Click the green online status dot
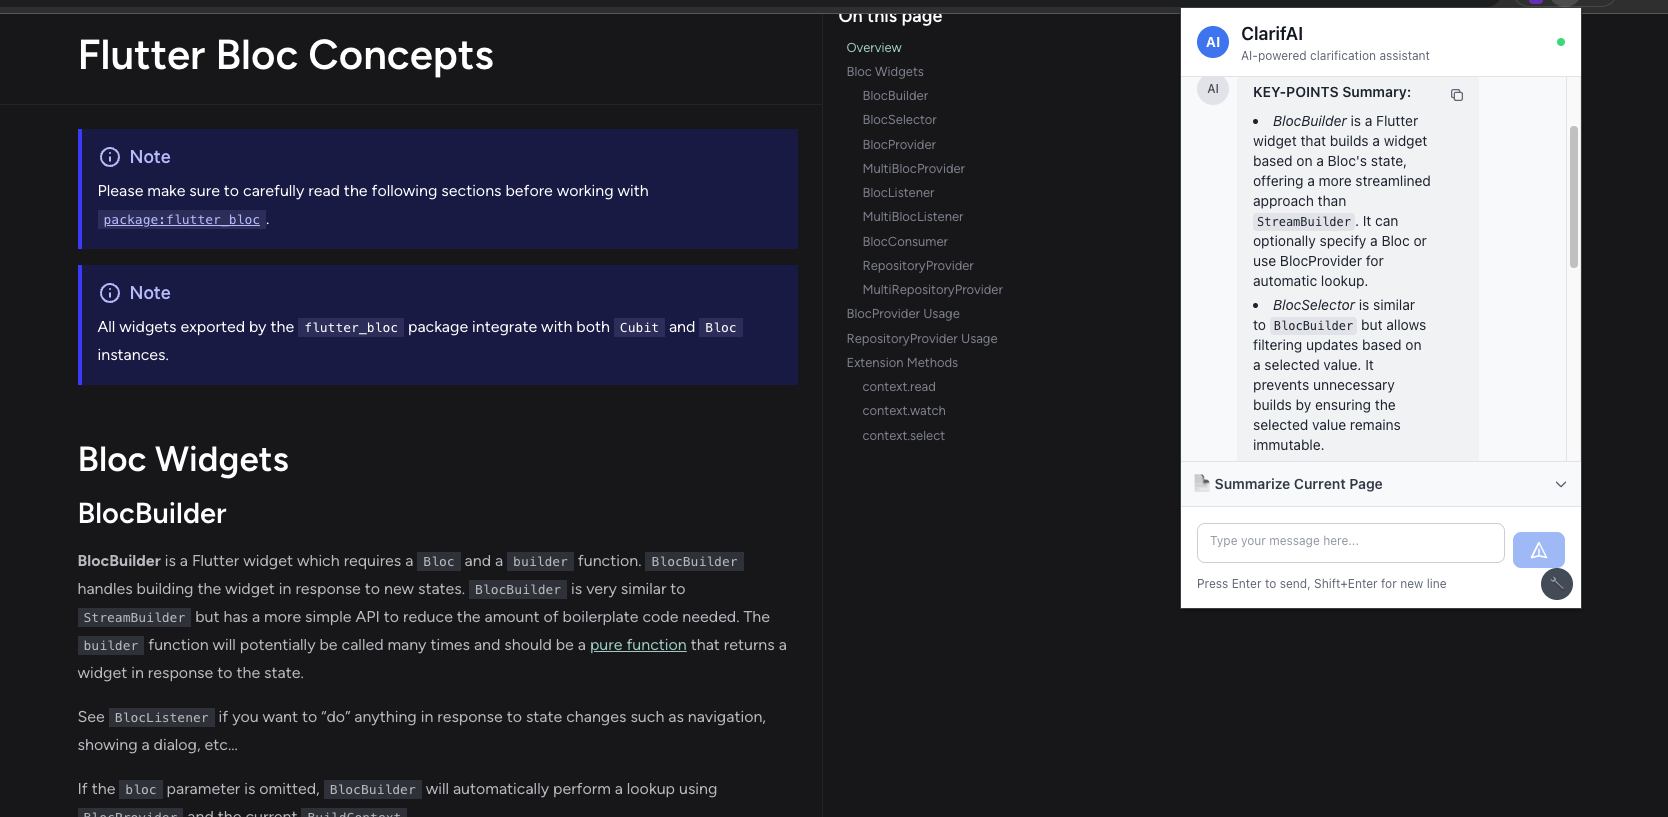 tap(1561, 42)
